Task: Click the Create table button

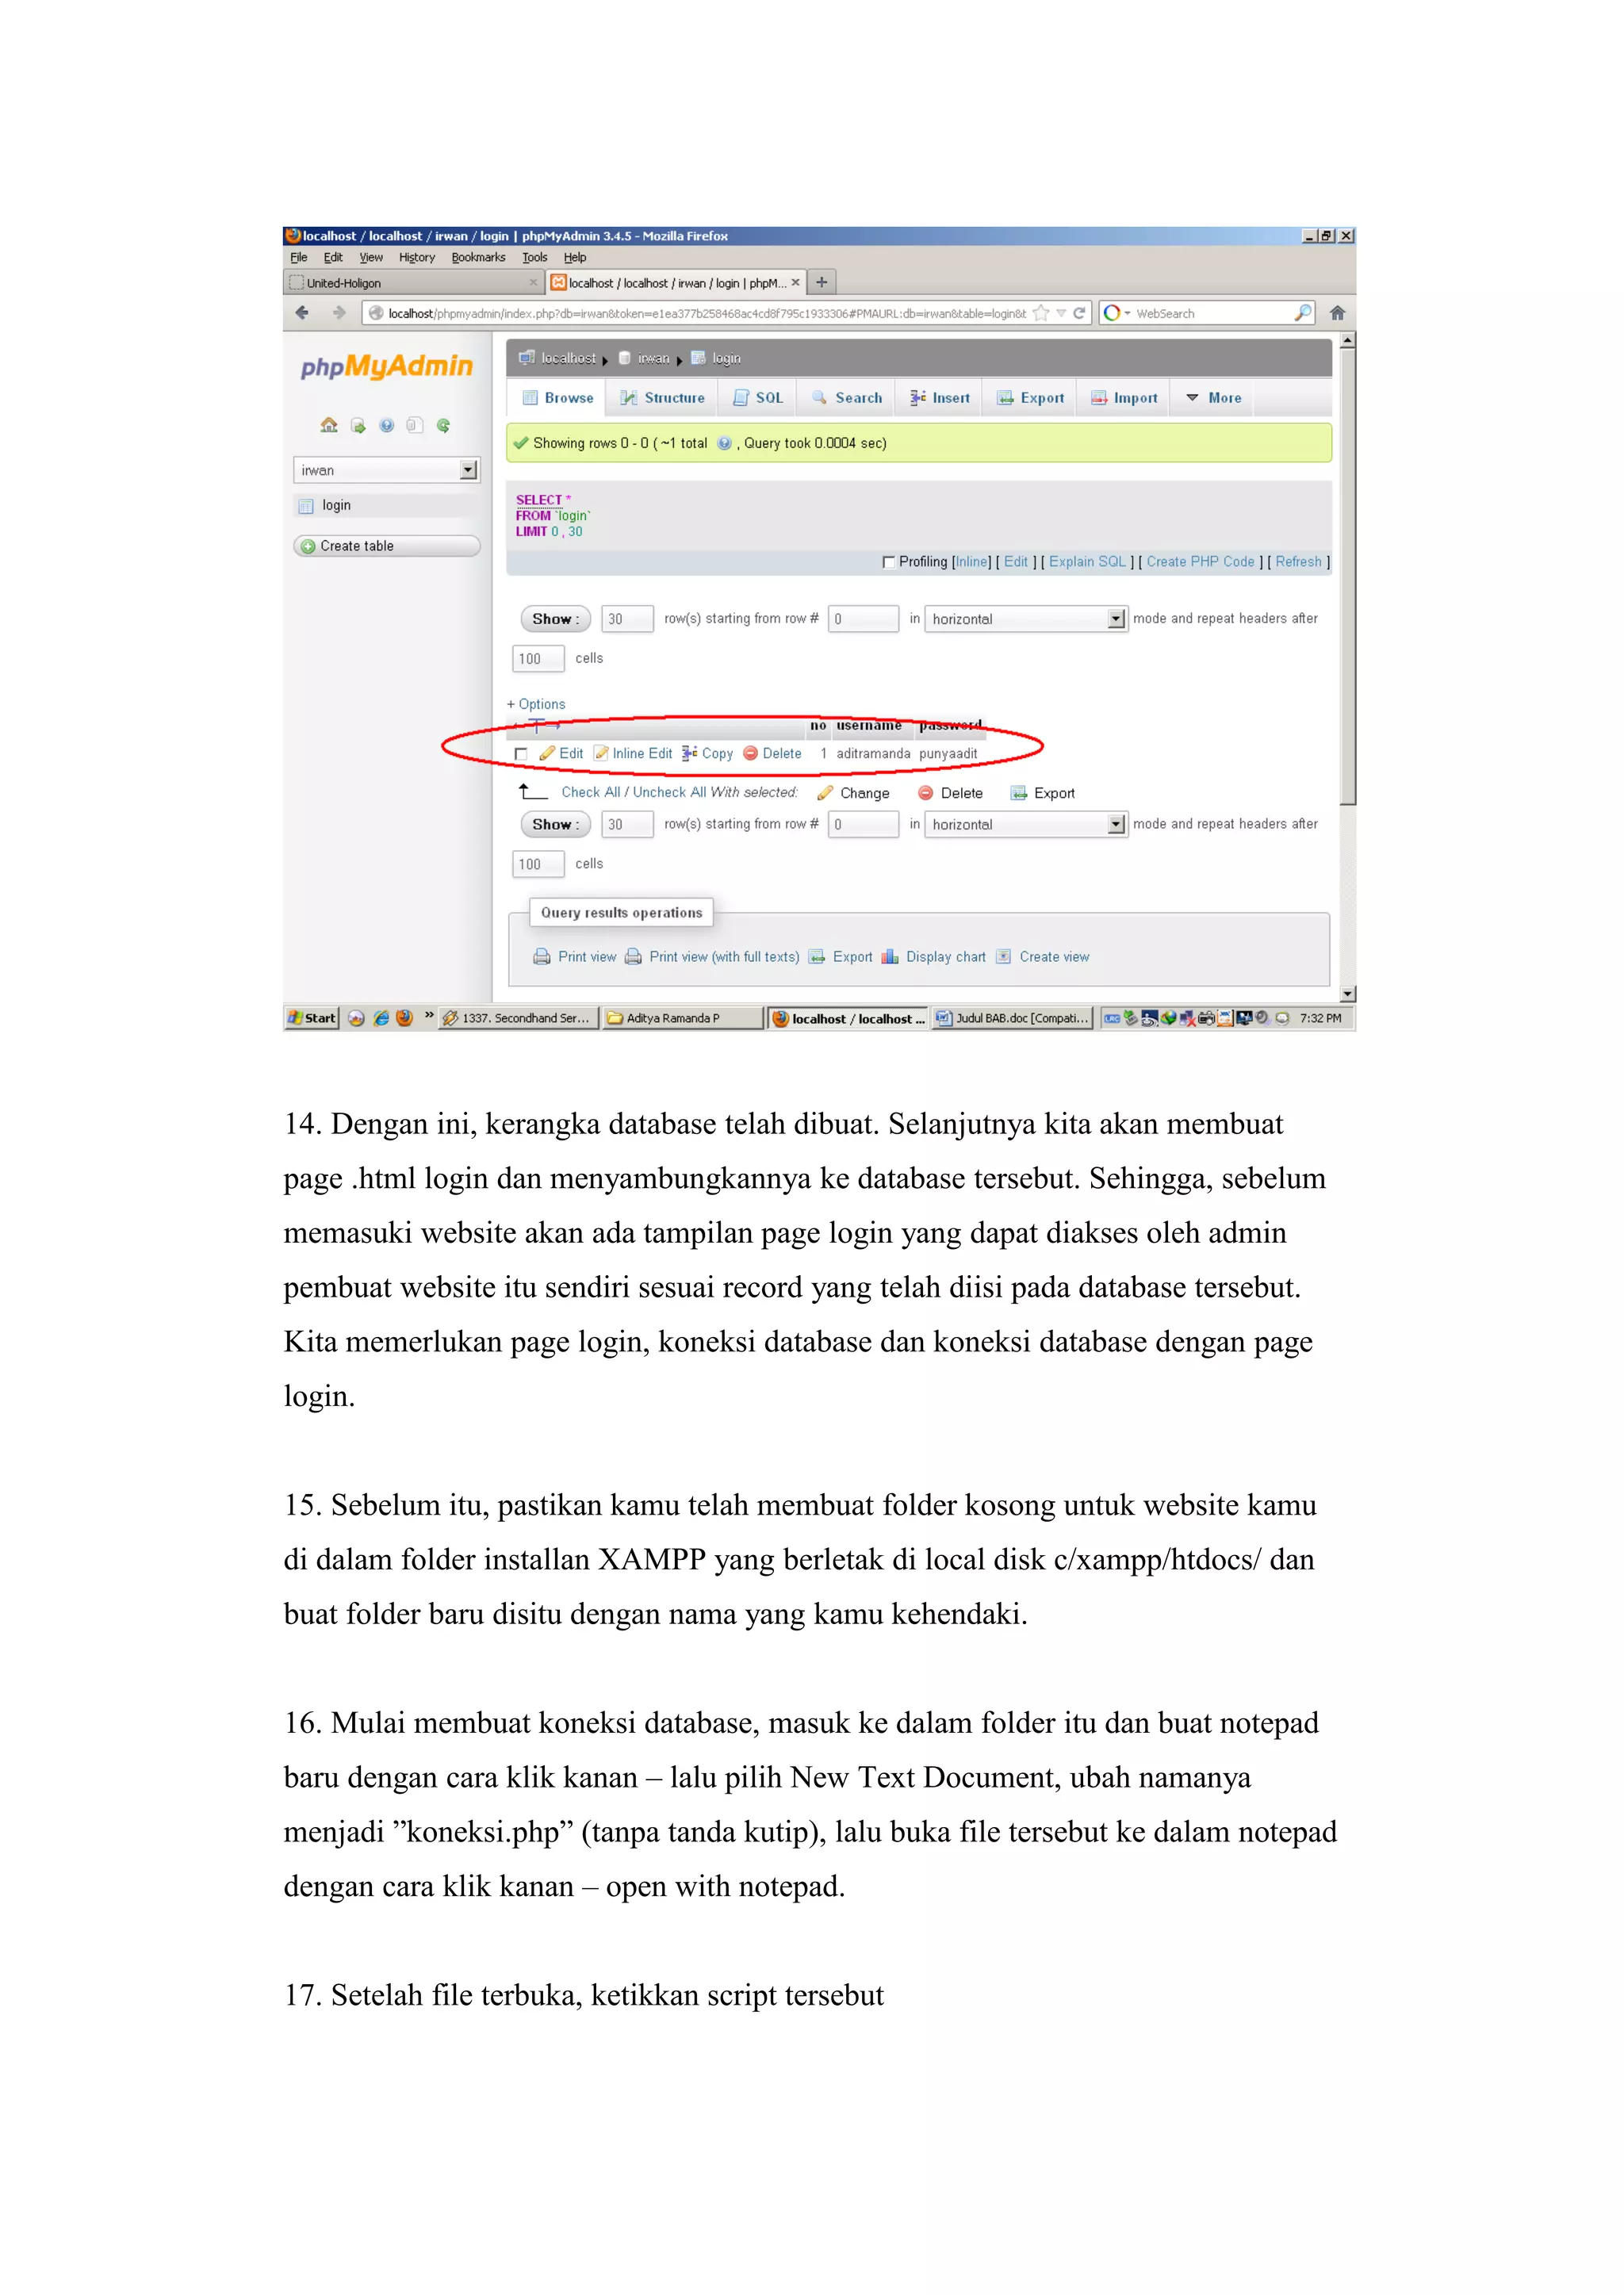Action: 387,546
